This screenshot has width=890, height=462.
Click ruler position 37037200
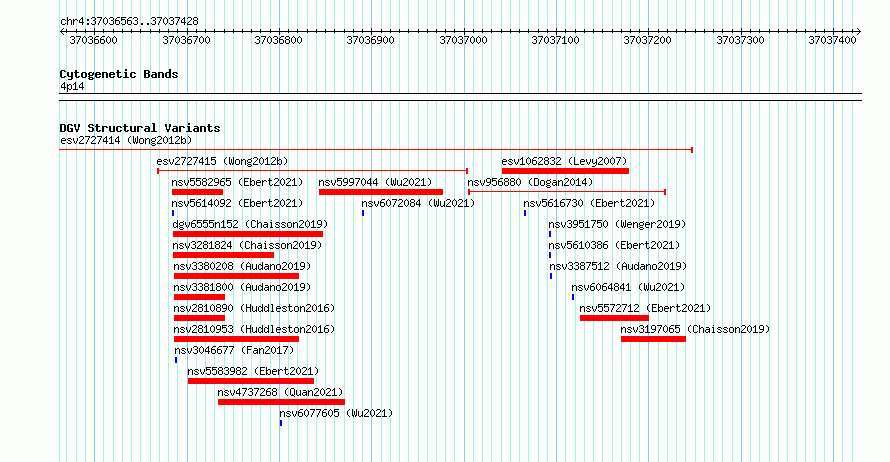point(648,40)
